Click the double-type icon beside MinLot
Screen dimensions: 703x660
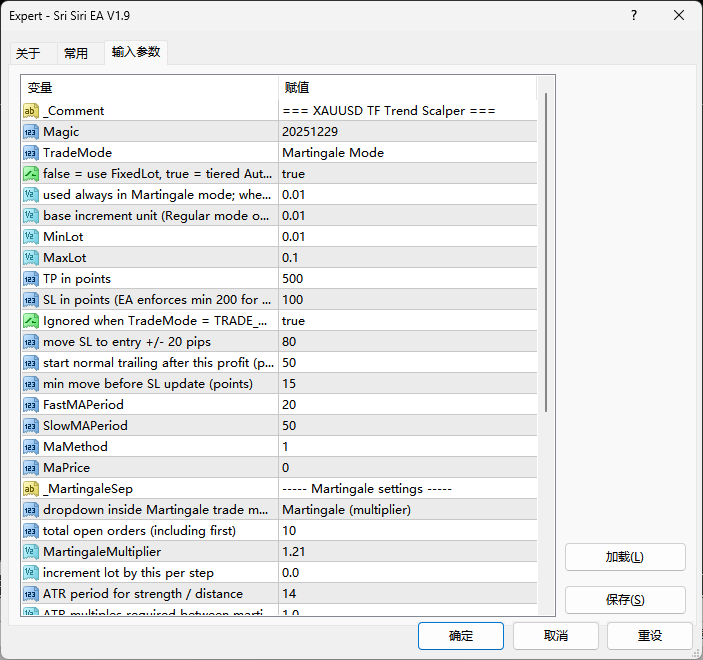coord(31,237)
